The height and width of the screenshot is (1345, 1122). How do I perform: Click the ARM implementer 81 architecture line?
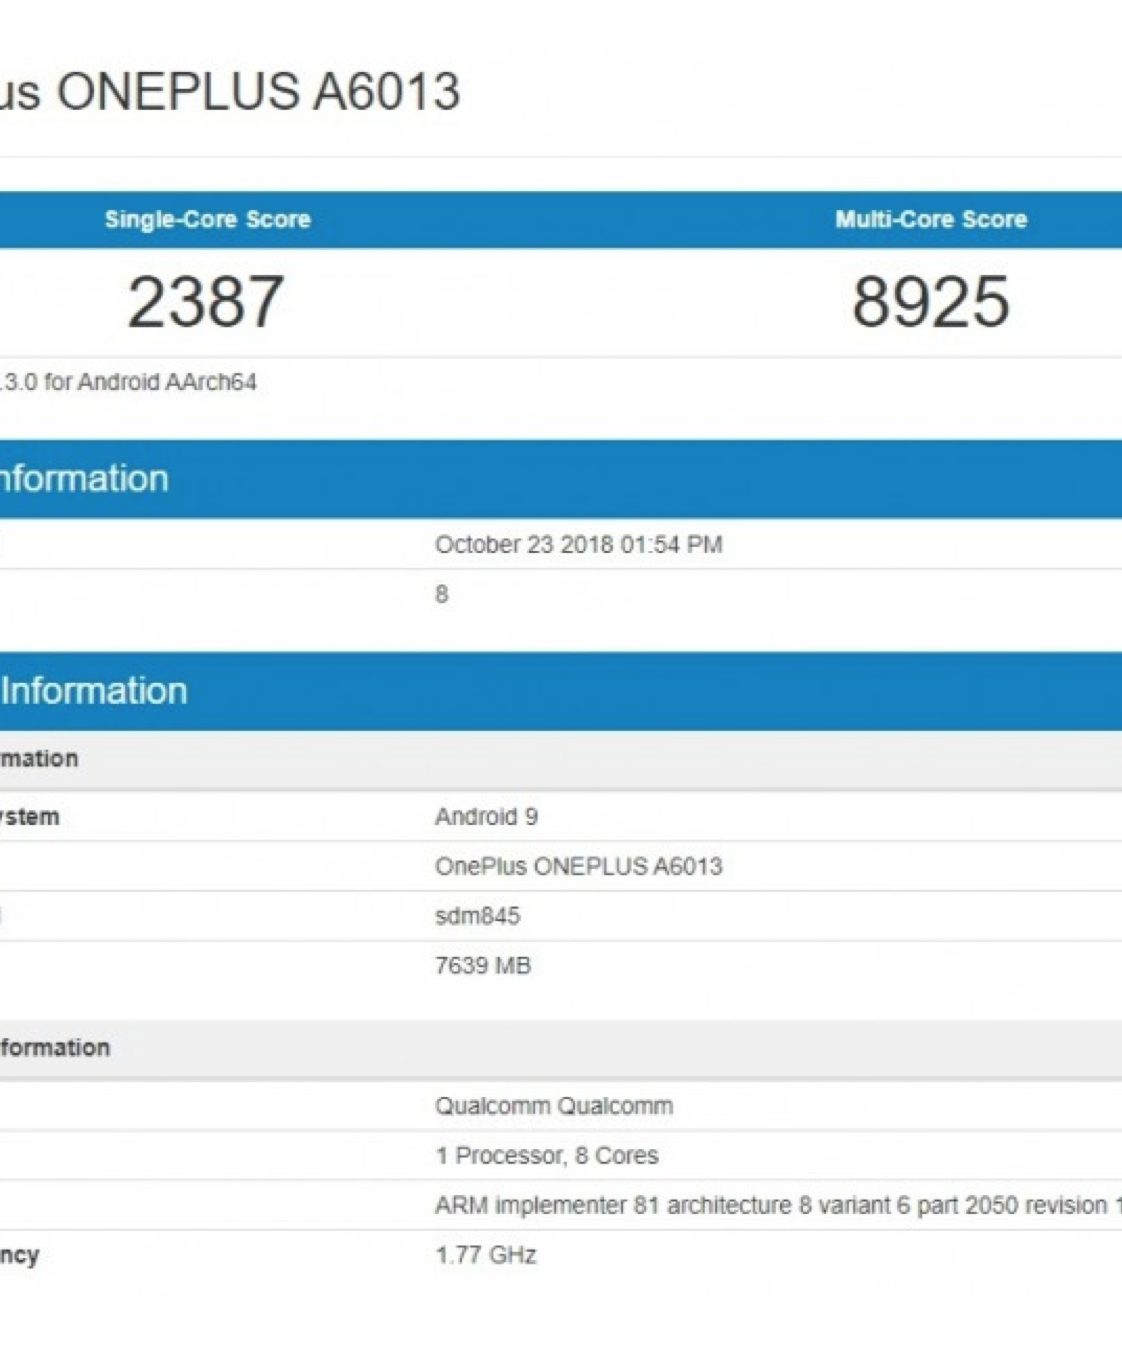770,1206
